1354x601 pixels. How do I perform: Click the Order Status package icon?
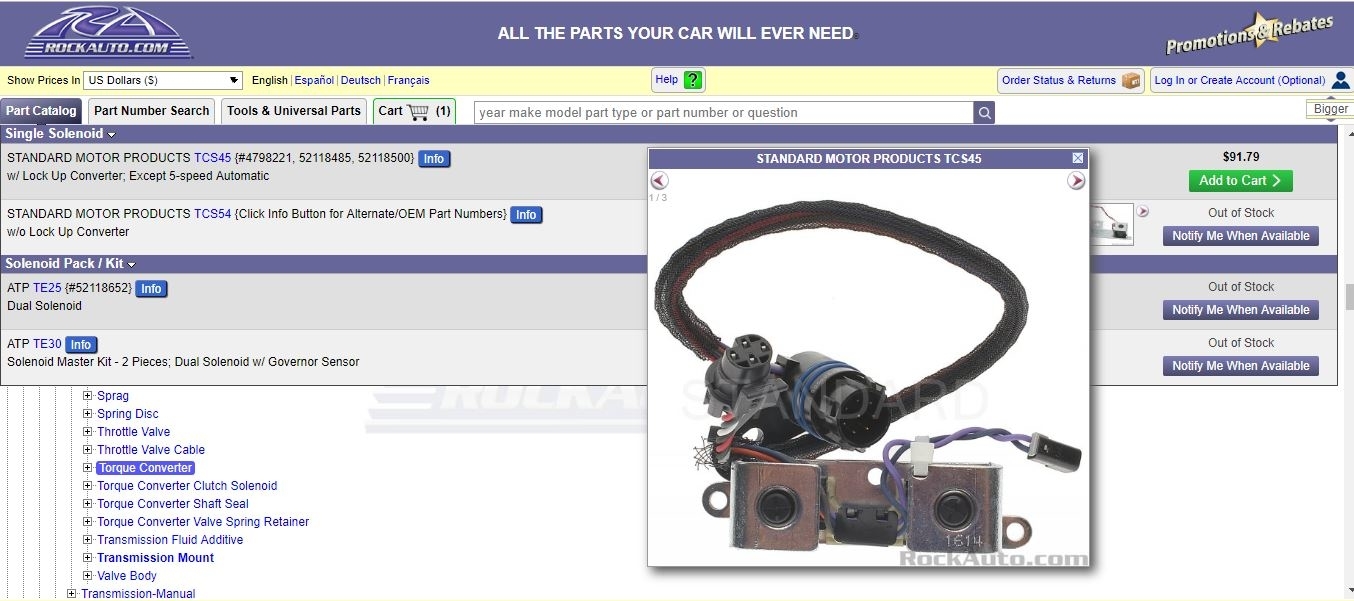pyautogui.click(x=1131, y=81)
